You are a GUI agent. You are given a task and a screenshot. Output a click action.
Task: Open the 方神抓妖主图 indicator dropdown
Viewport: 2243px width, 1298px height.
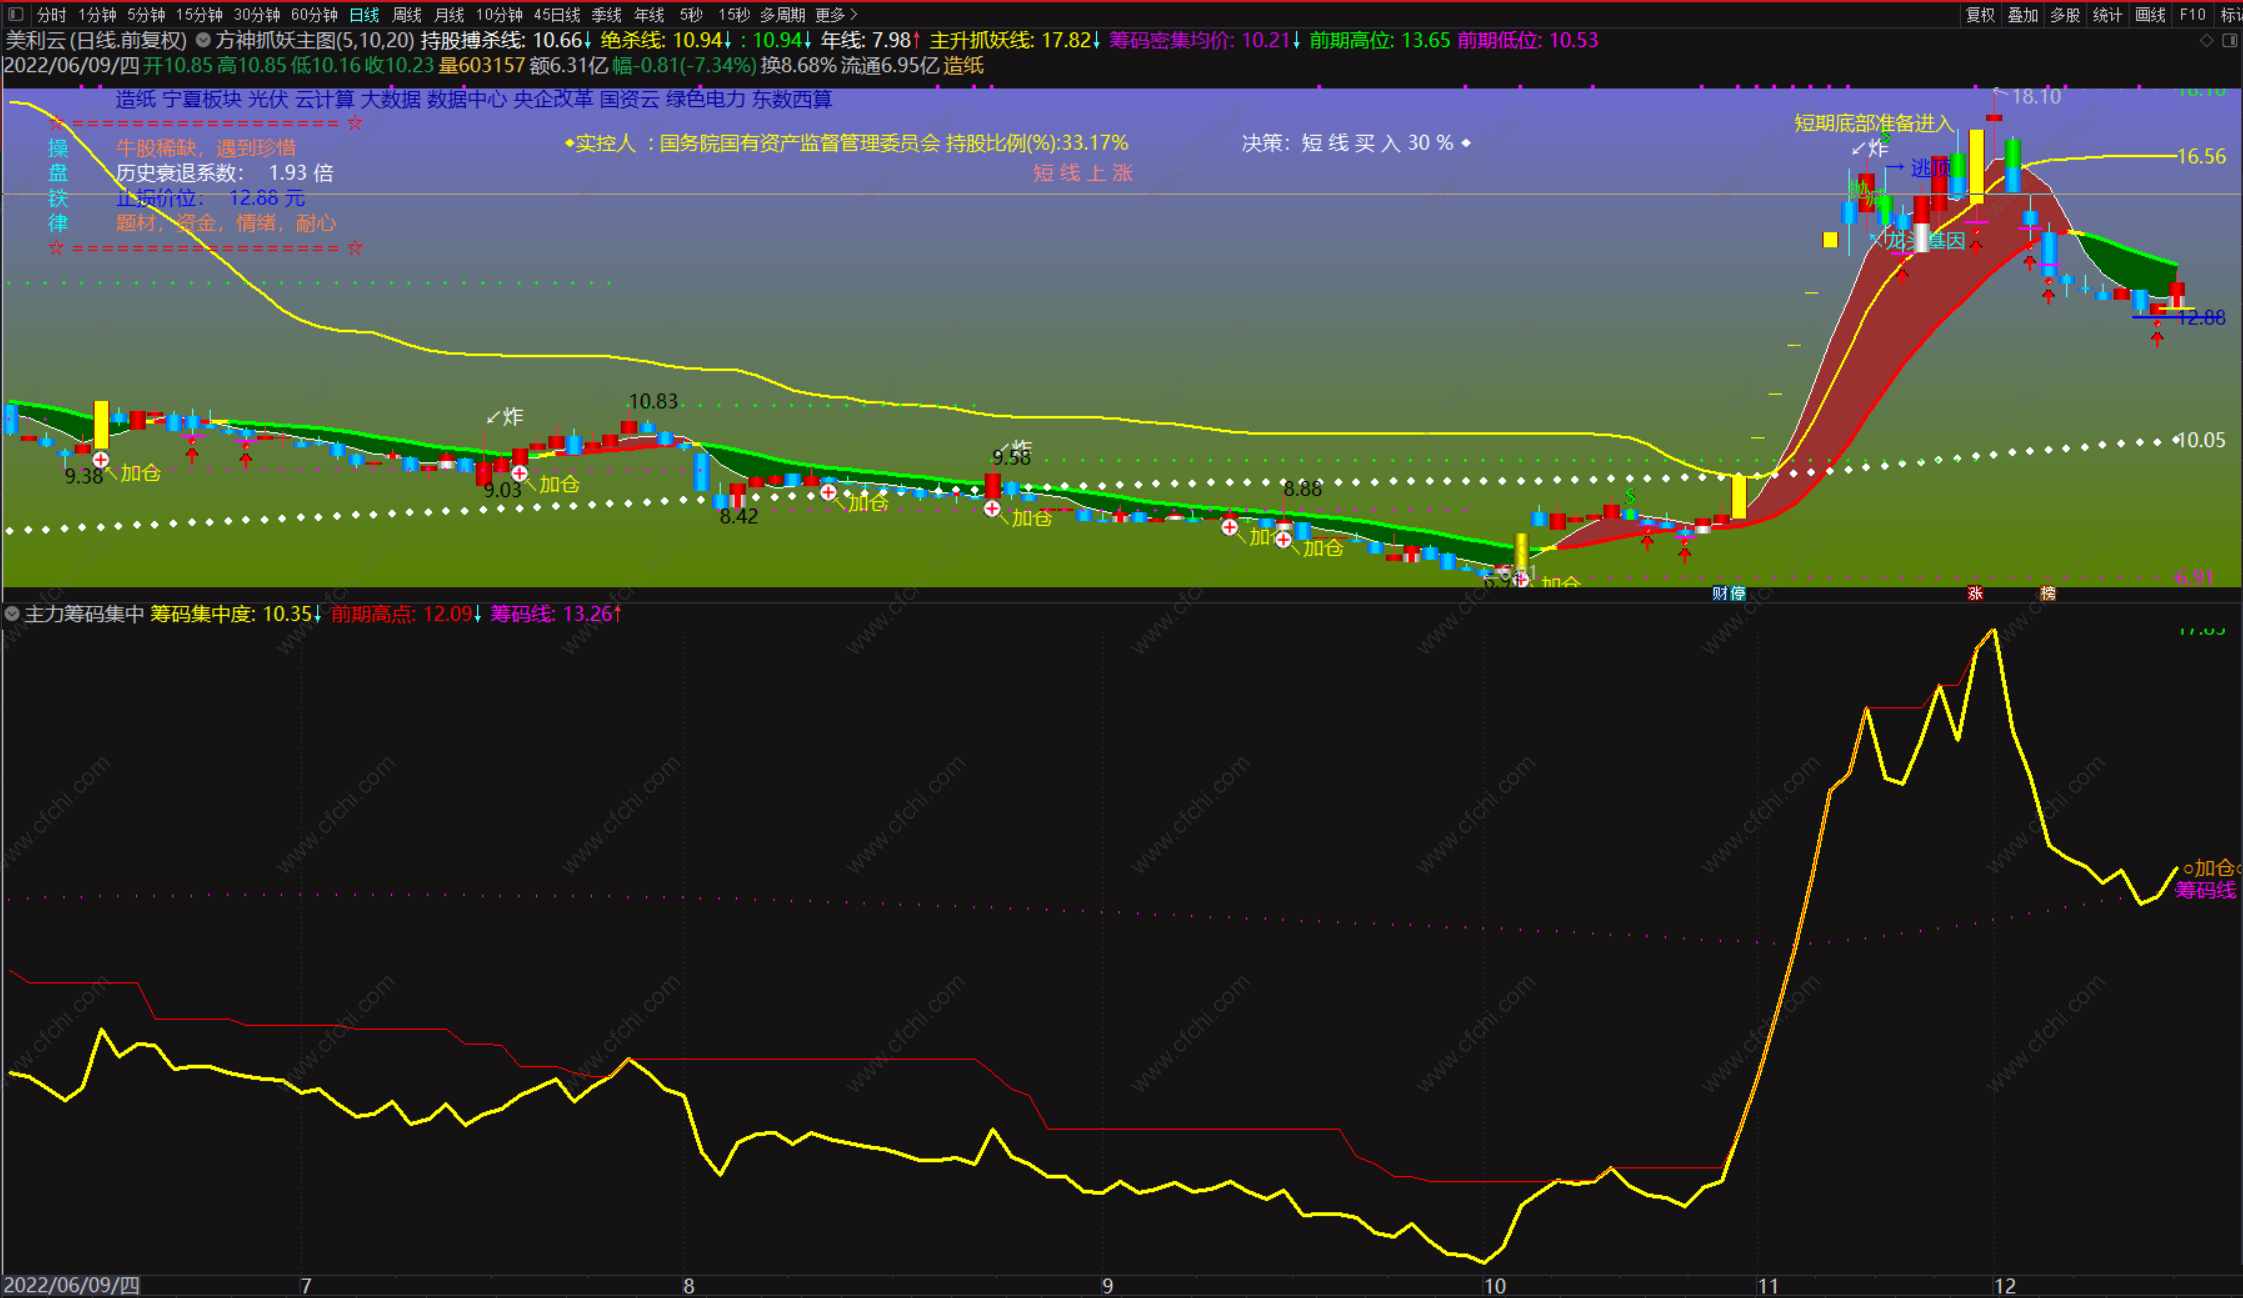(x=203, y=40)
